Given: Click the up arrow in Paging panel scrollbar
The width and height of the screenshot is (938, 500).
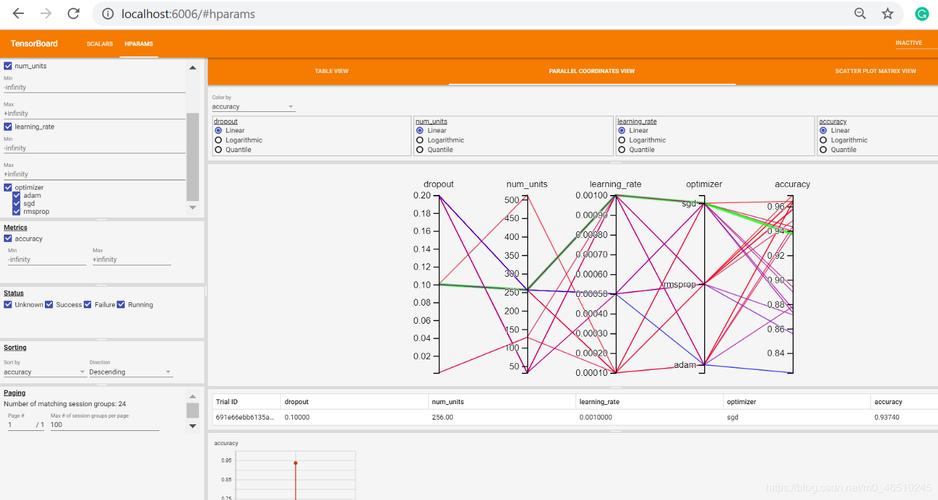Looking at the screenshot, I should (x=193, y=397).
